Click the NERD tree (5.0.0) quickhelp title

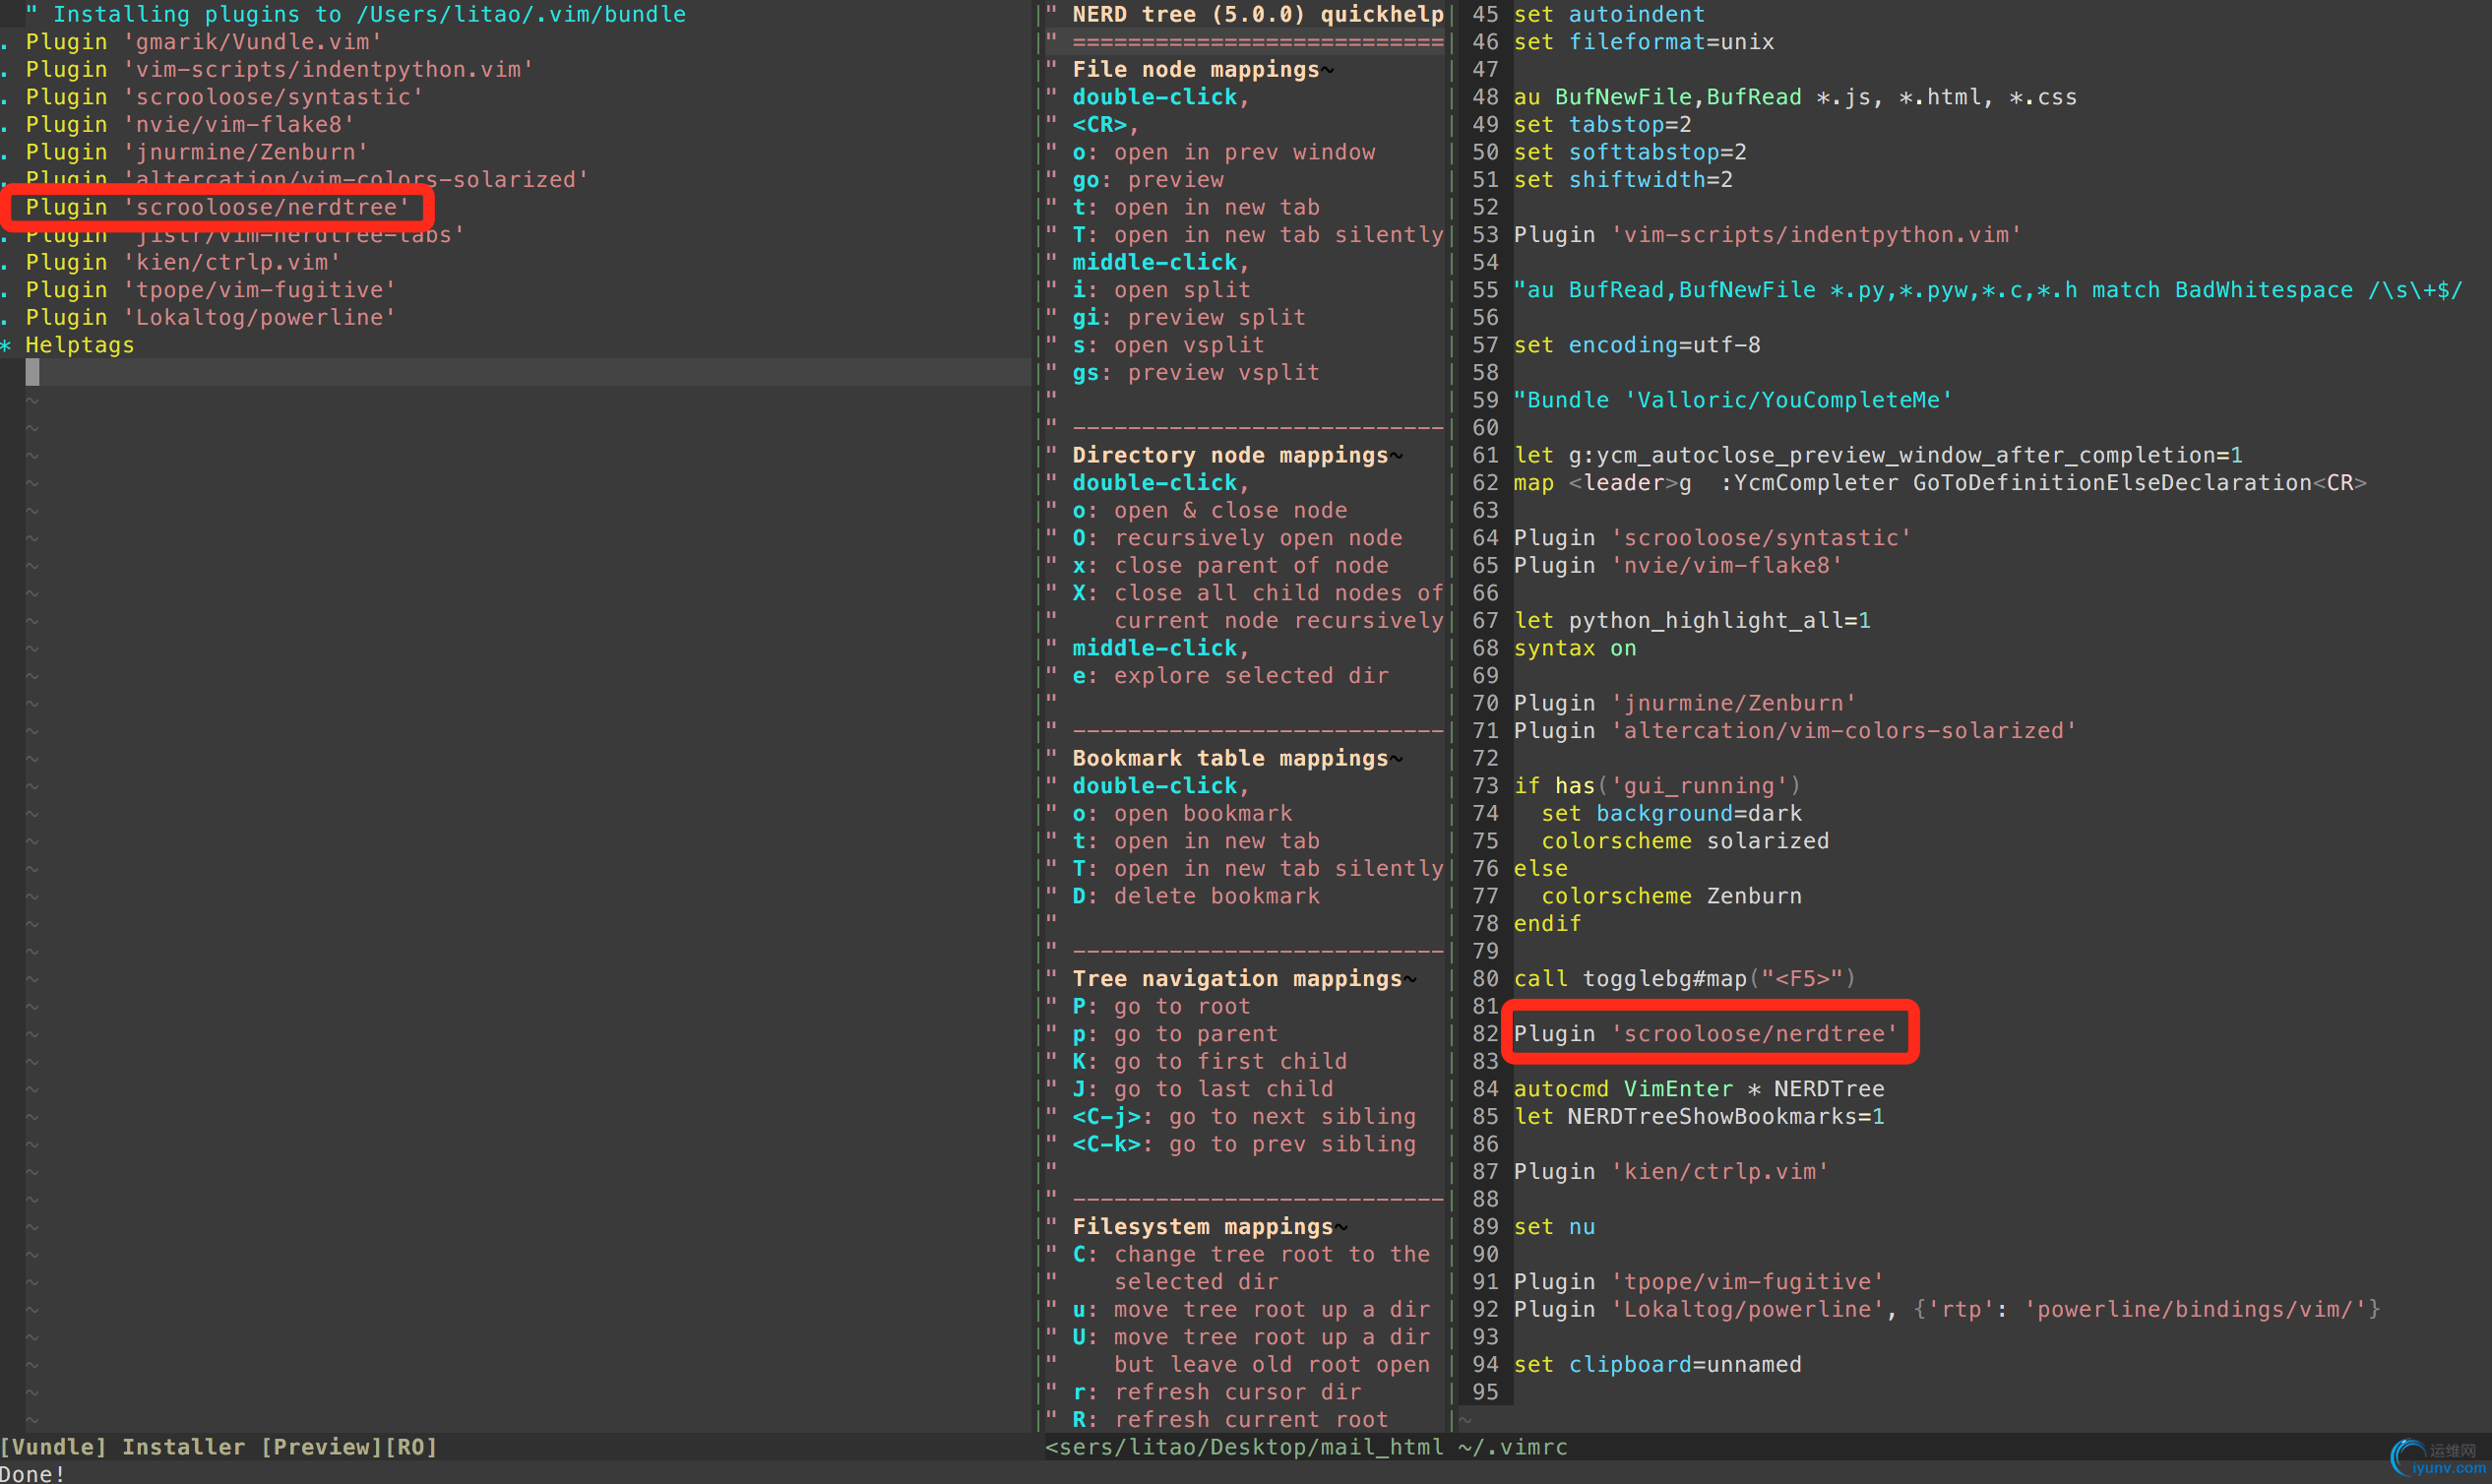point(1258,14)
